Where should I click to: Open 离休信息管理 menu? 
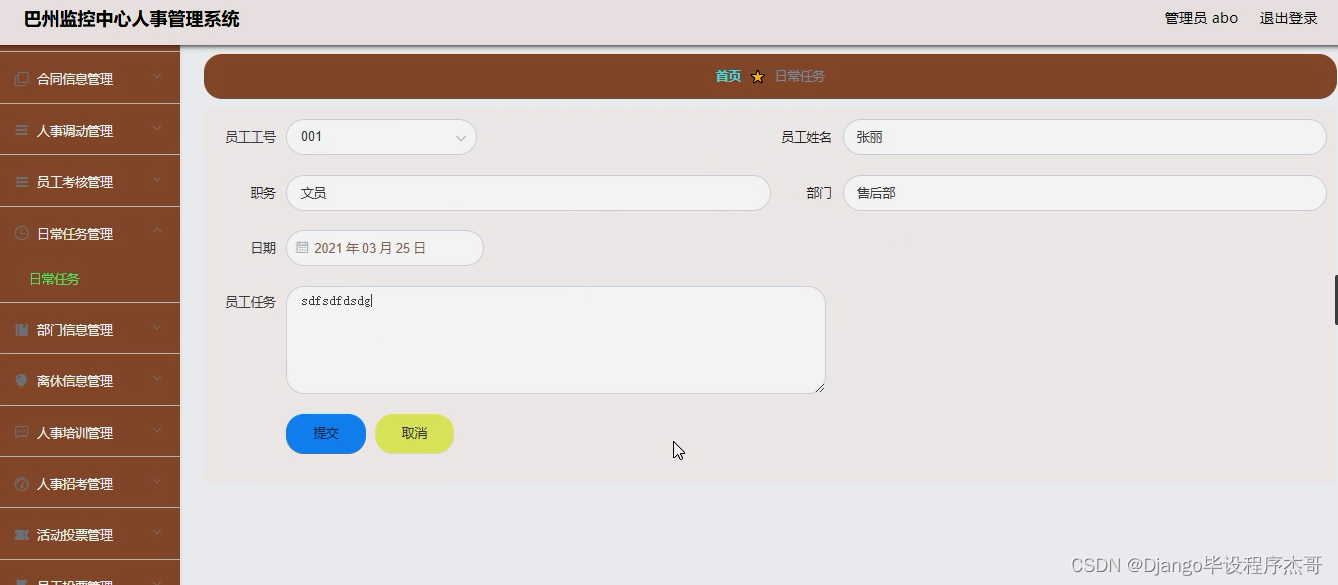[90, 380]
